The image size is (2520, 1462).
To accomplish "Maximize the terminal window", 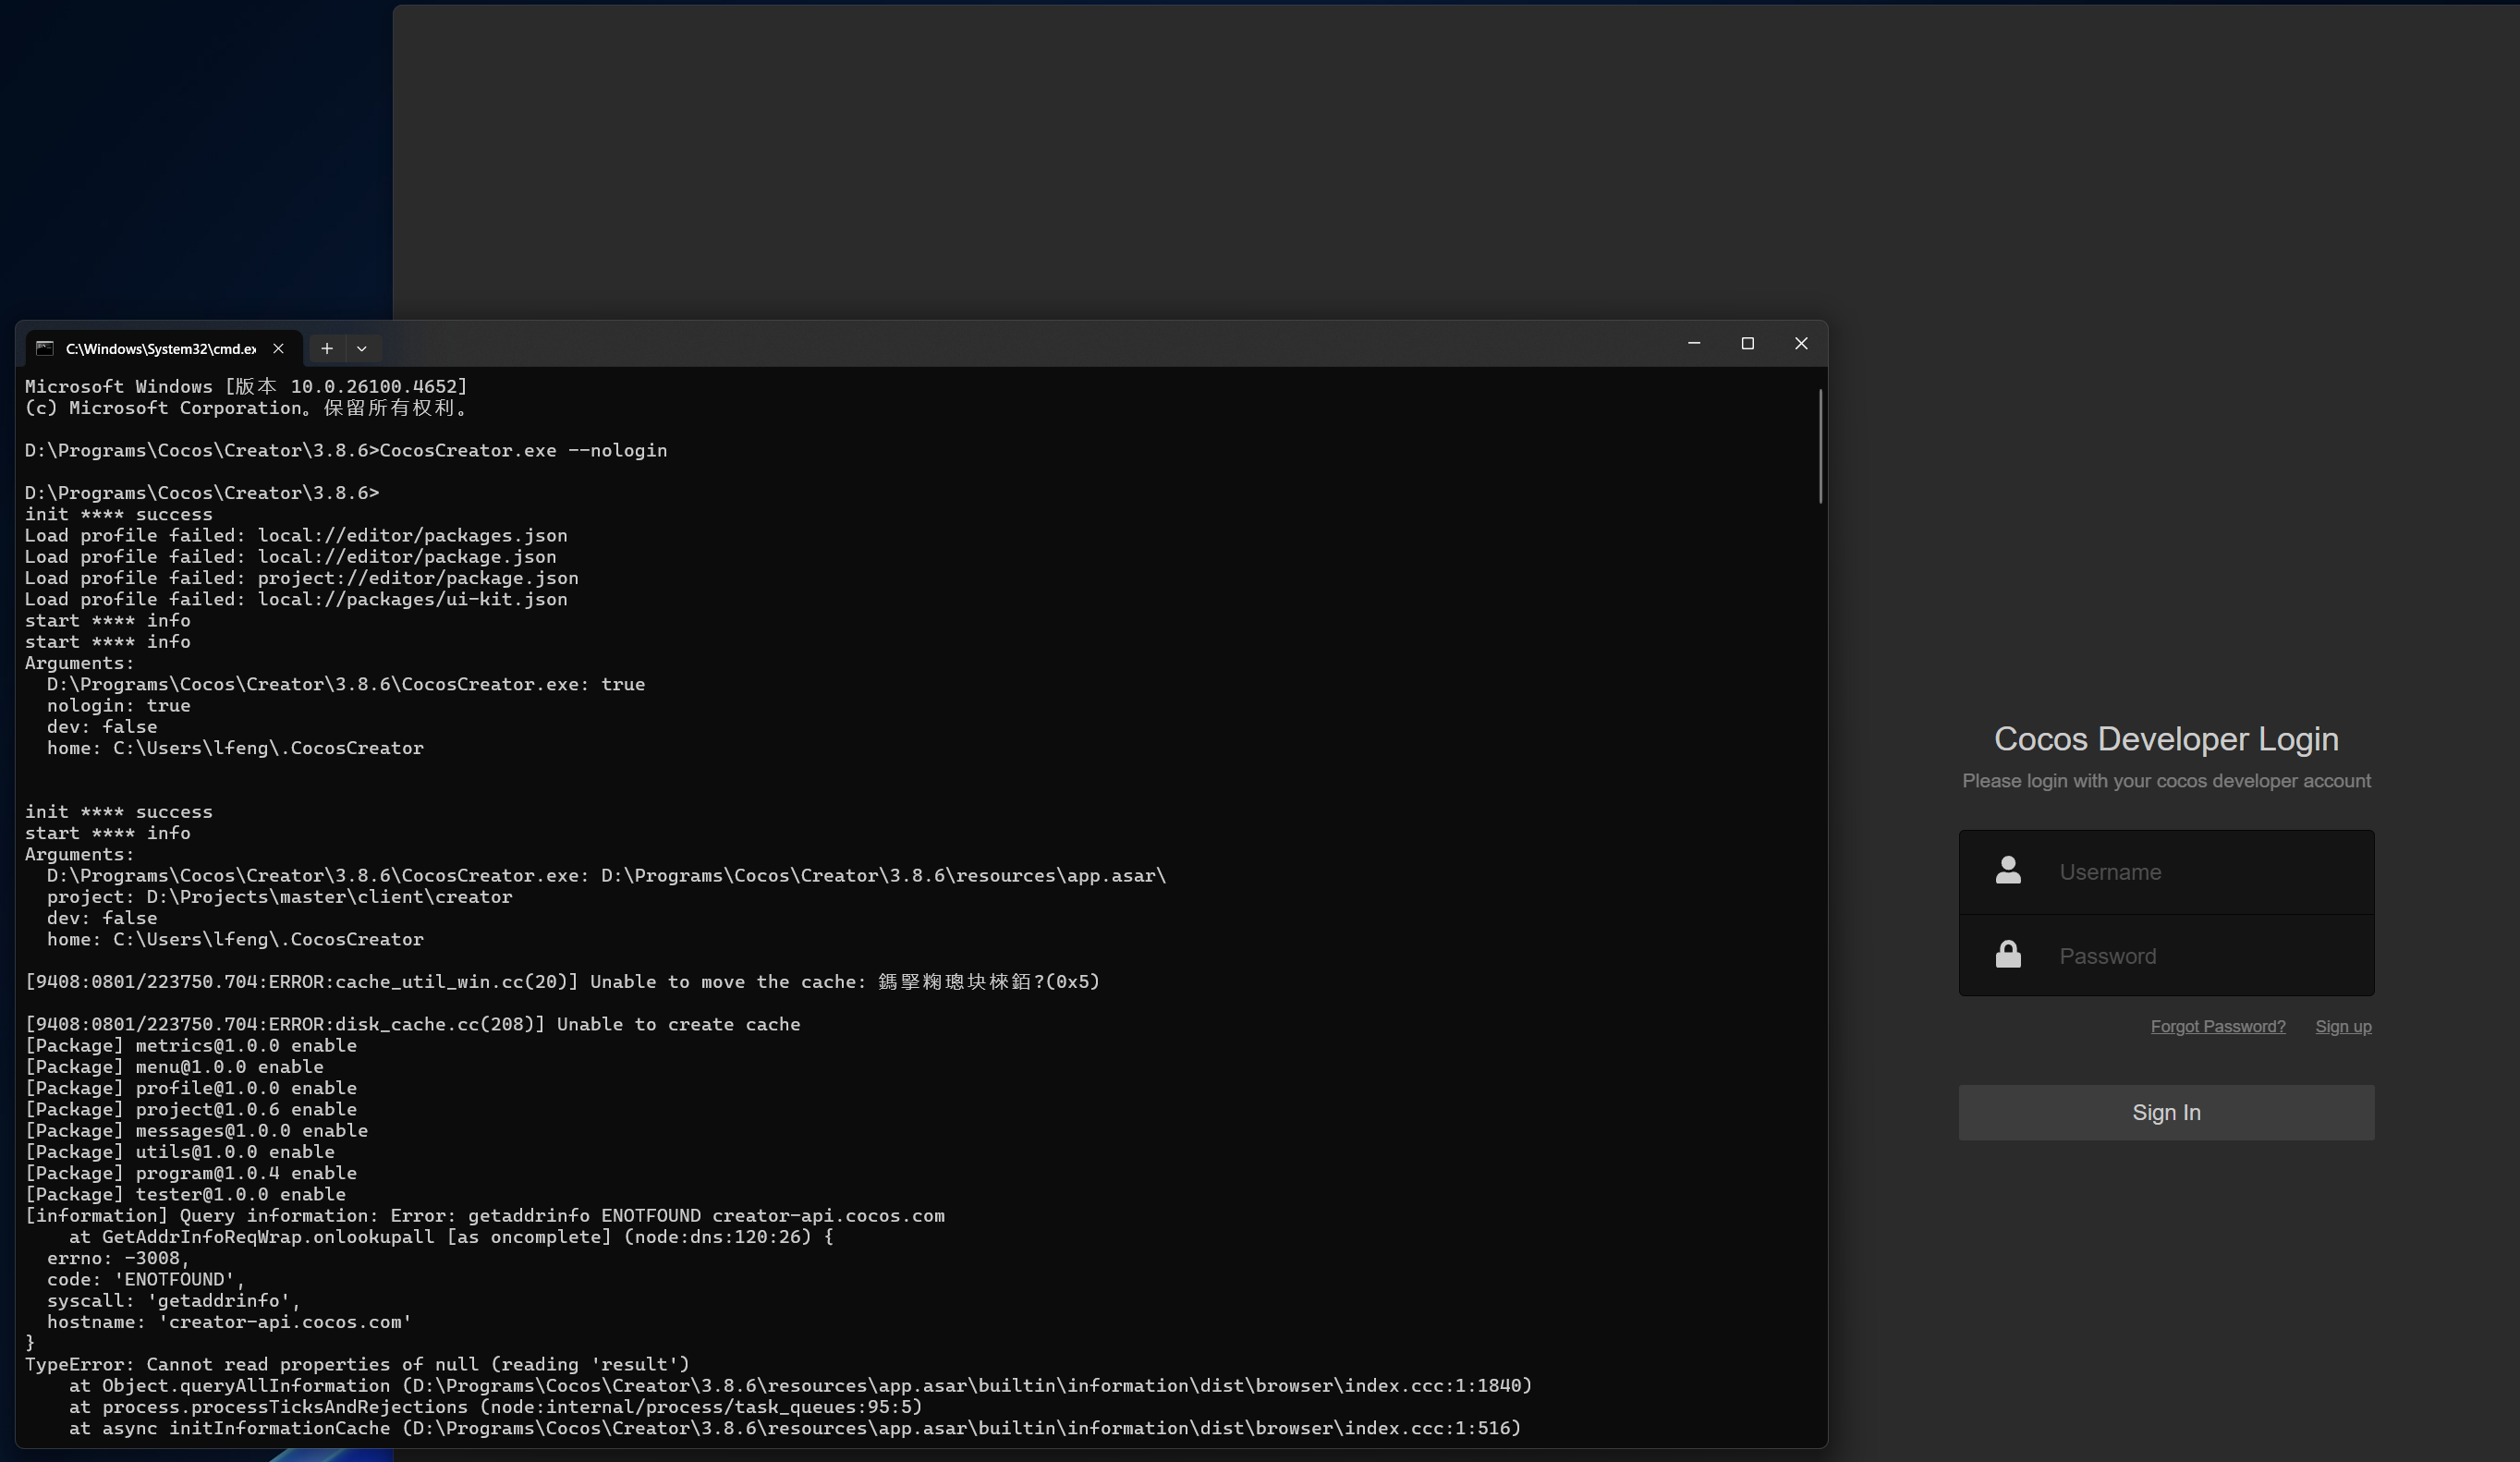I will pyautogui.click(x=1748, y=343).
